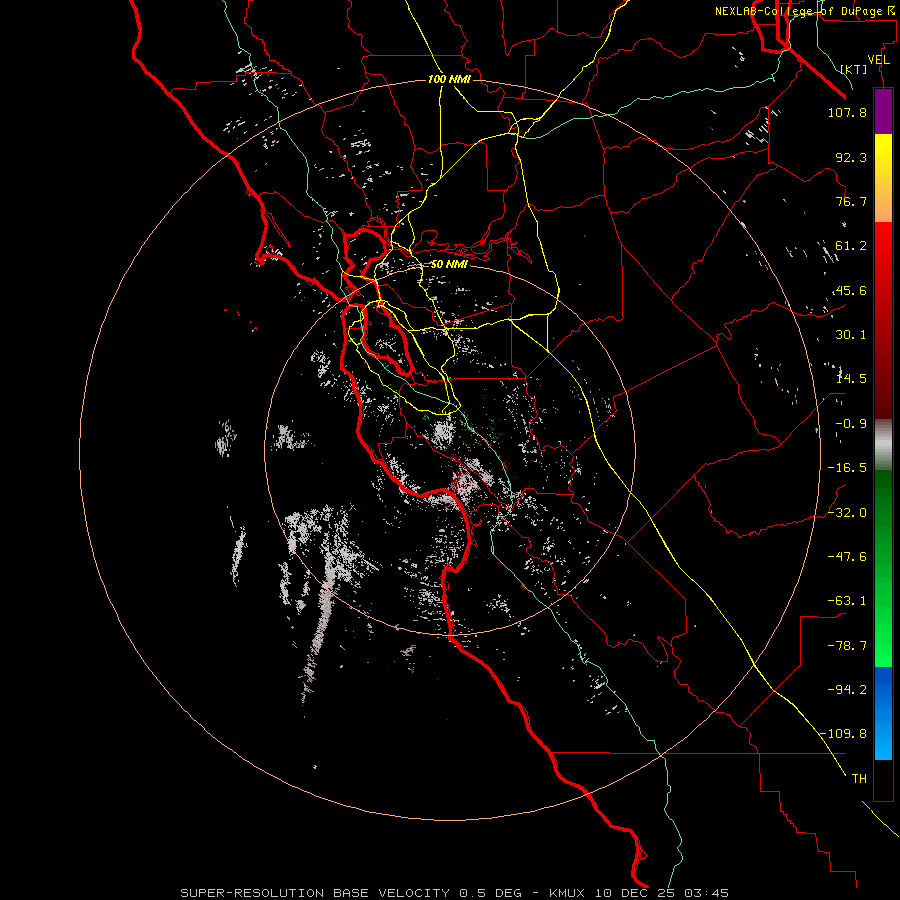Click the 100 NMI range ring label
The width and height of the screenshot is (900, 900).
(x=449, y=79)
